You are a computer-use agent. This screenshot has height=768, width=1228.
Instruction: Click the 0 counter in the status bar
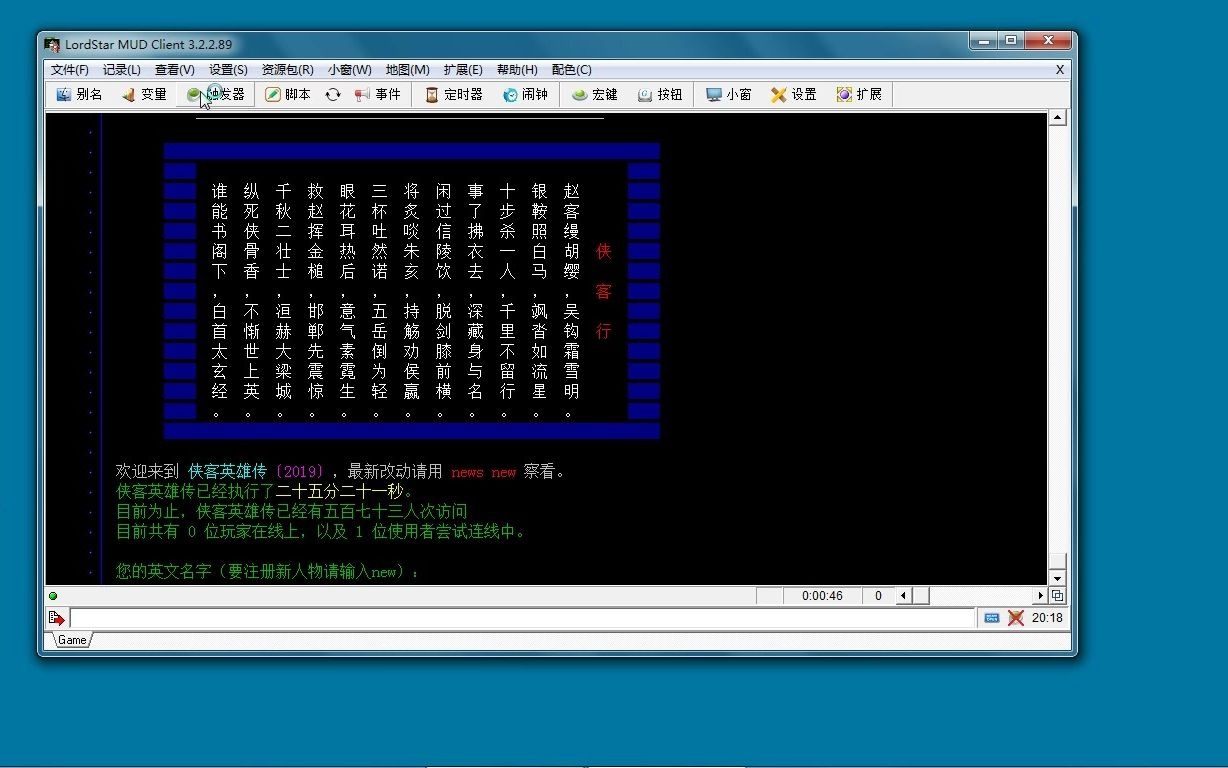(x=878, y=596)
